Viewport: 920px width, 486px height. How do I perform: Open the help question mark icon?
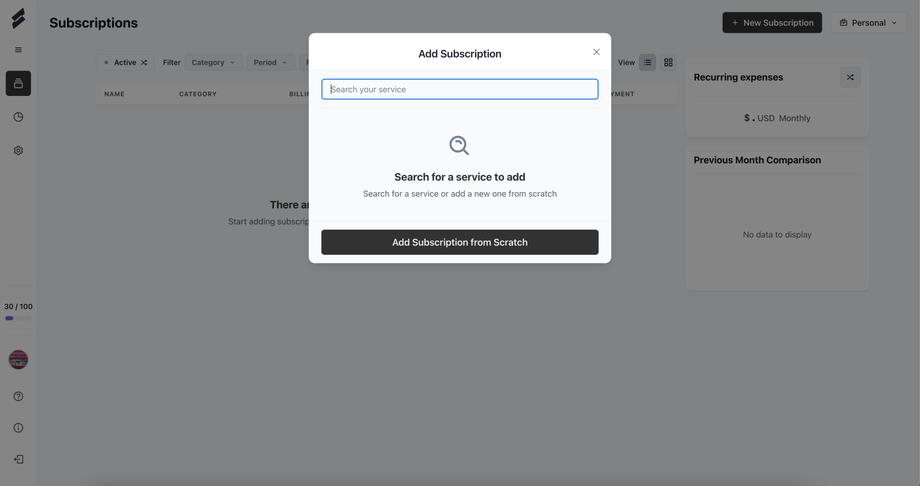tap(18, 396)
